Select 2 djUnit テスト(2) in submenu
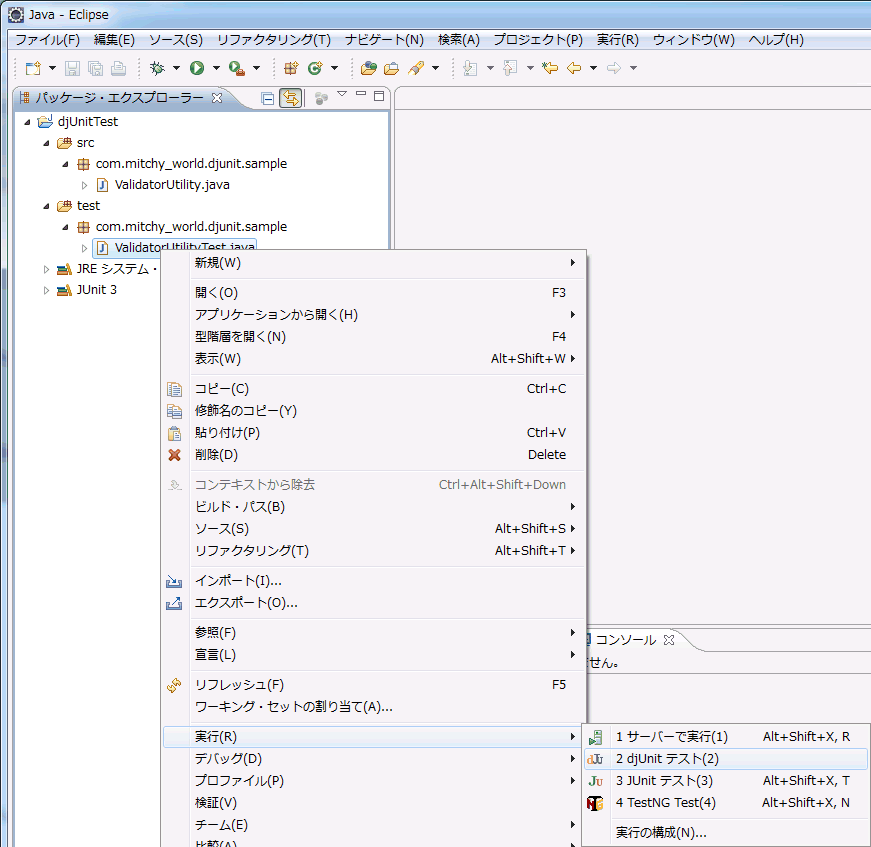 [x=725, y=759]
